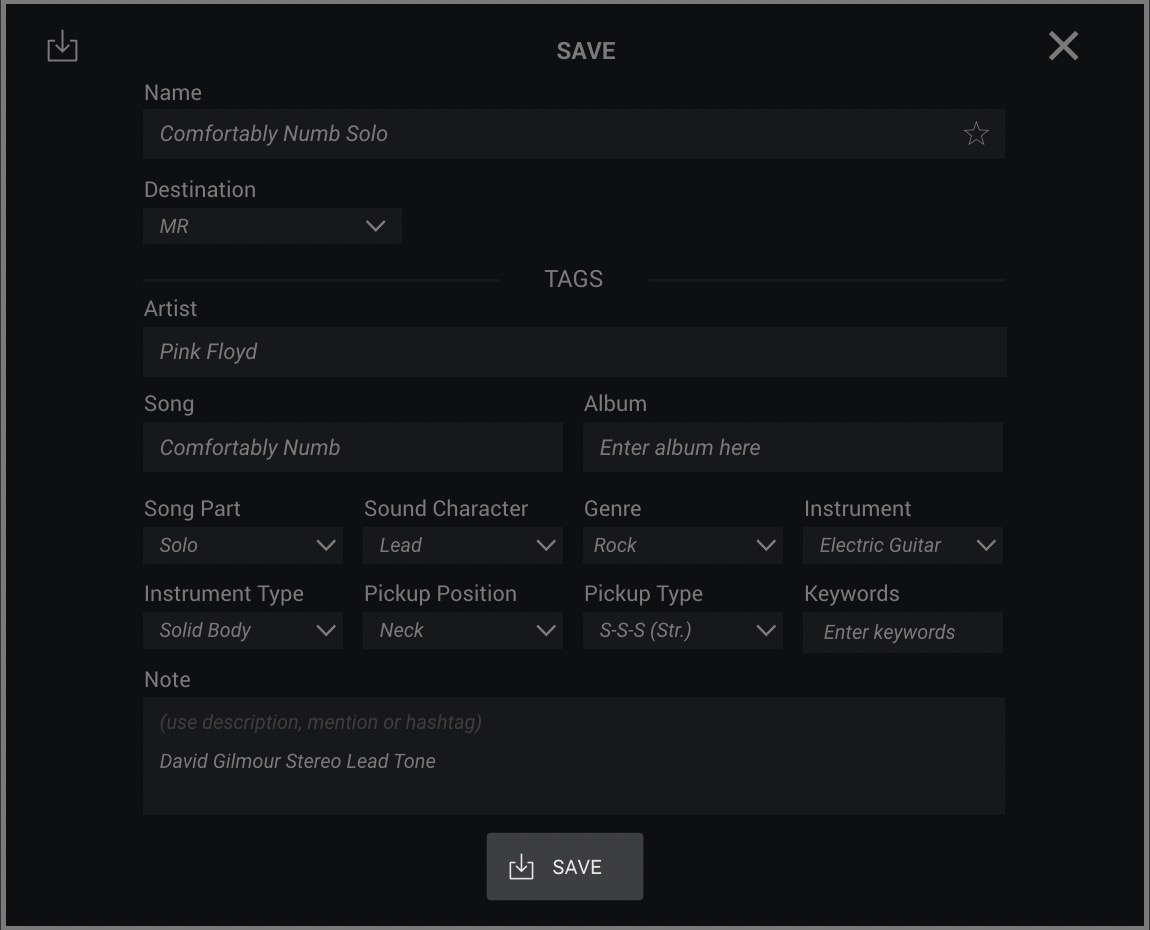Click the chevron arrow of Destination dropdown
Viewport: 1150px width, 930px height.
point(376,226)
